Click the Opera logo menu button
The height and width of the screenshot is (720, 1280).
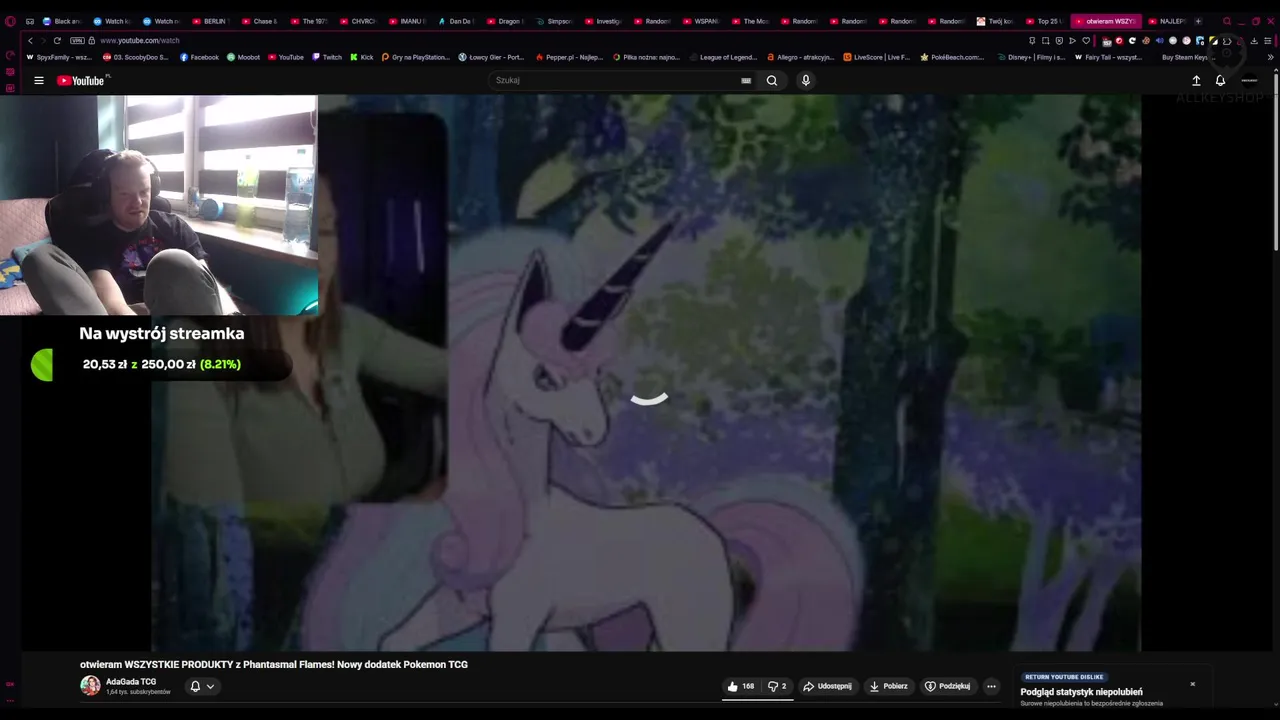click(x=10, y=21)
